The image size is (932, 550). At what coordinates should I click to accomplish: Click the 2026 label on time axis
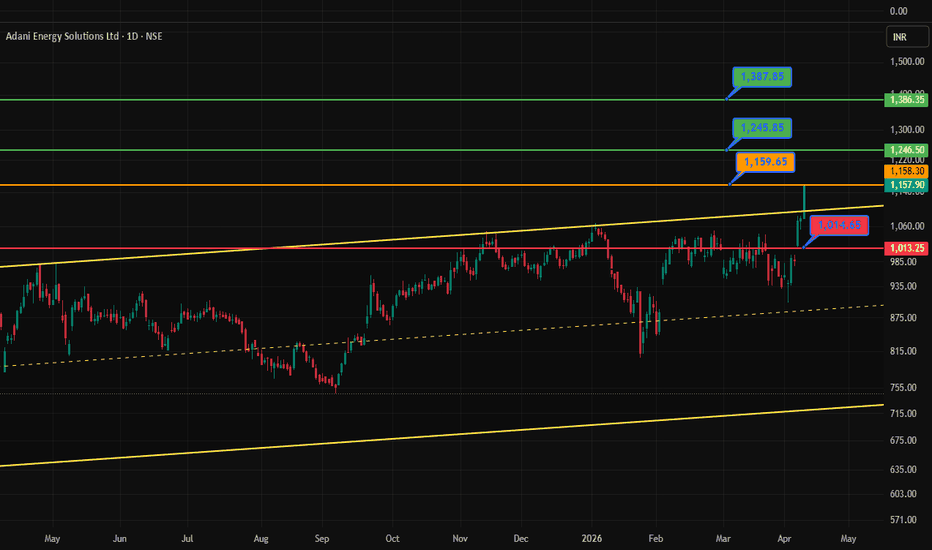pos(591,539)
